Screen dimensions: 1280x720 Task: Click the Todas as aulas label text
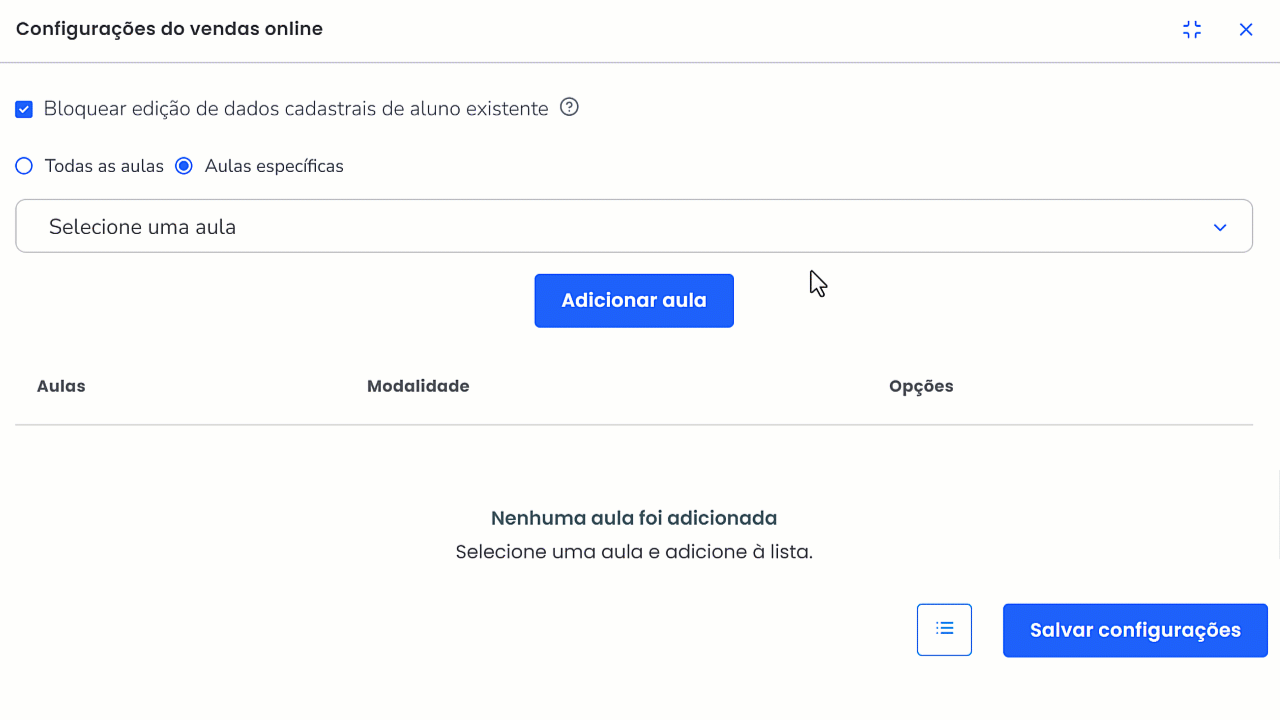coord(104,166)
